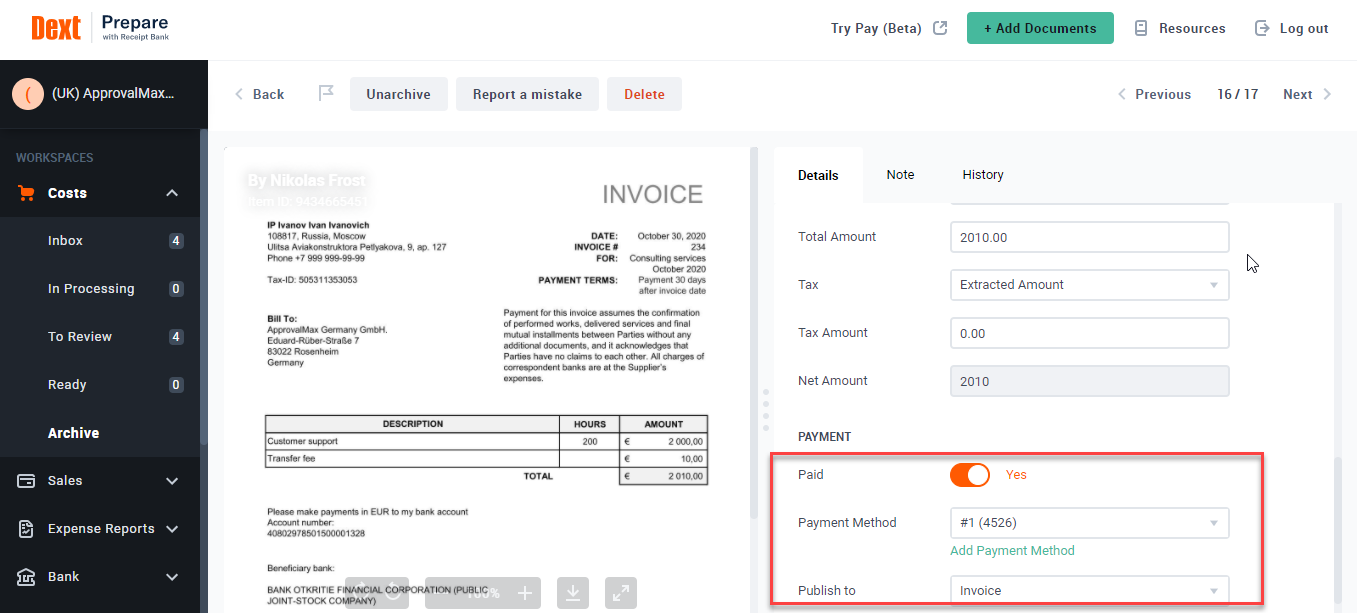The width and height of the screenshot is (1357, 613).
Task: Open the Ready folder
Action: (x=100, y=385)
